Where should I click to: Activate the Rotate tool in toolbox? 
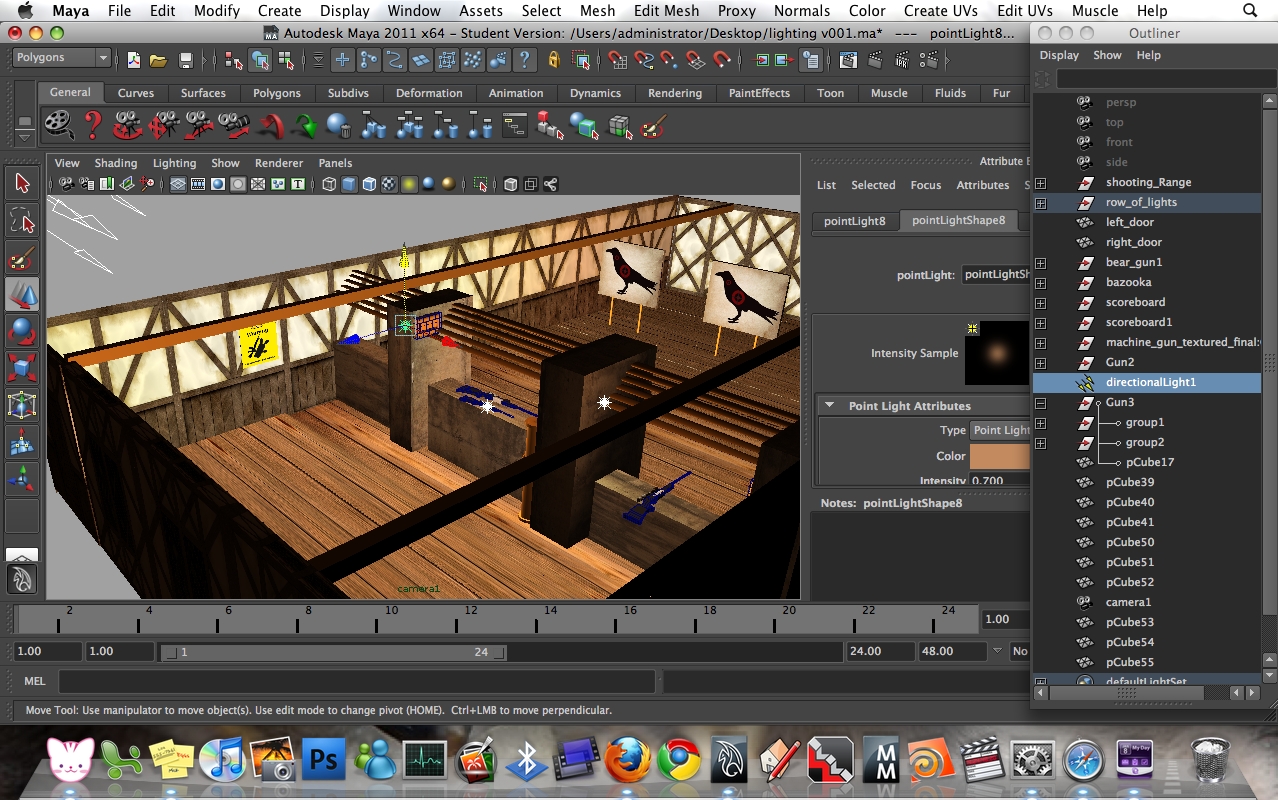click(22, 331)
